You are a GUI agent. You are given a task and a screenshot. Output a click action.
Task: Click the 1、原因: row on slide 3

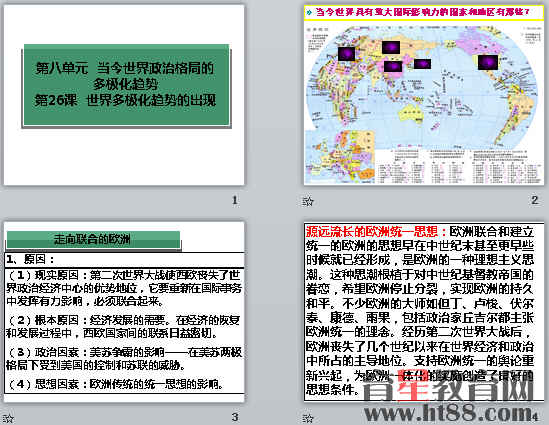point(124,259)
